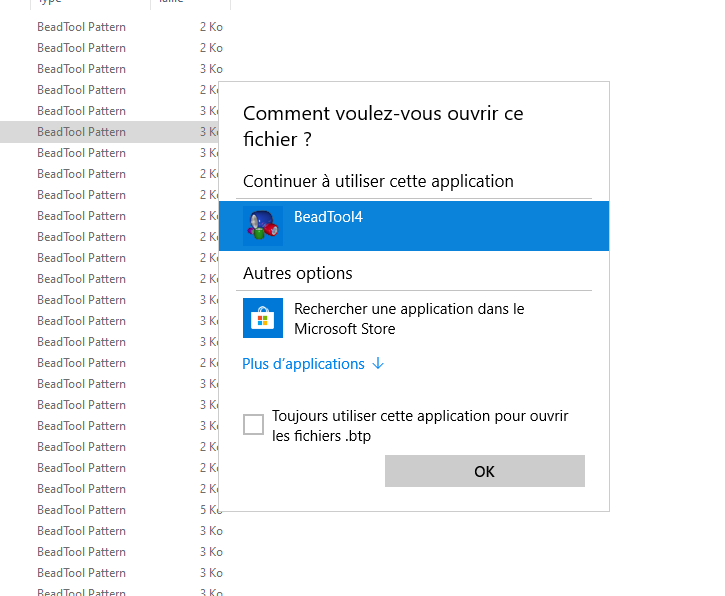This screenshot has height=596, width=725.
Task: Click the always-use .btp files label text
Action: (x=420, y=425)
